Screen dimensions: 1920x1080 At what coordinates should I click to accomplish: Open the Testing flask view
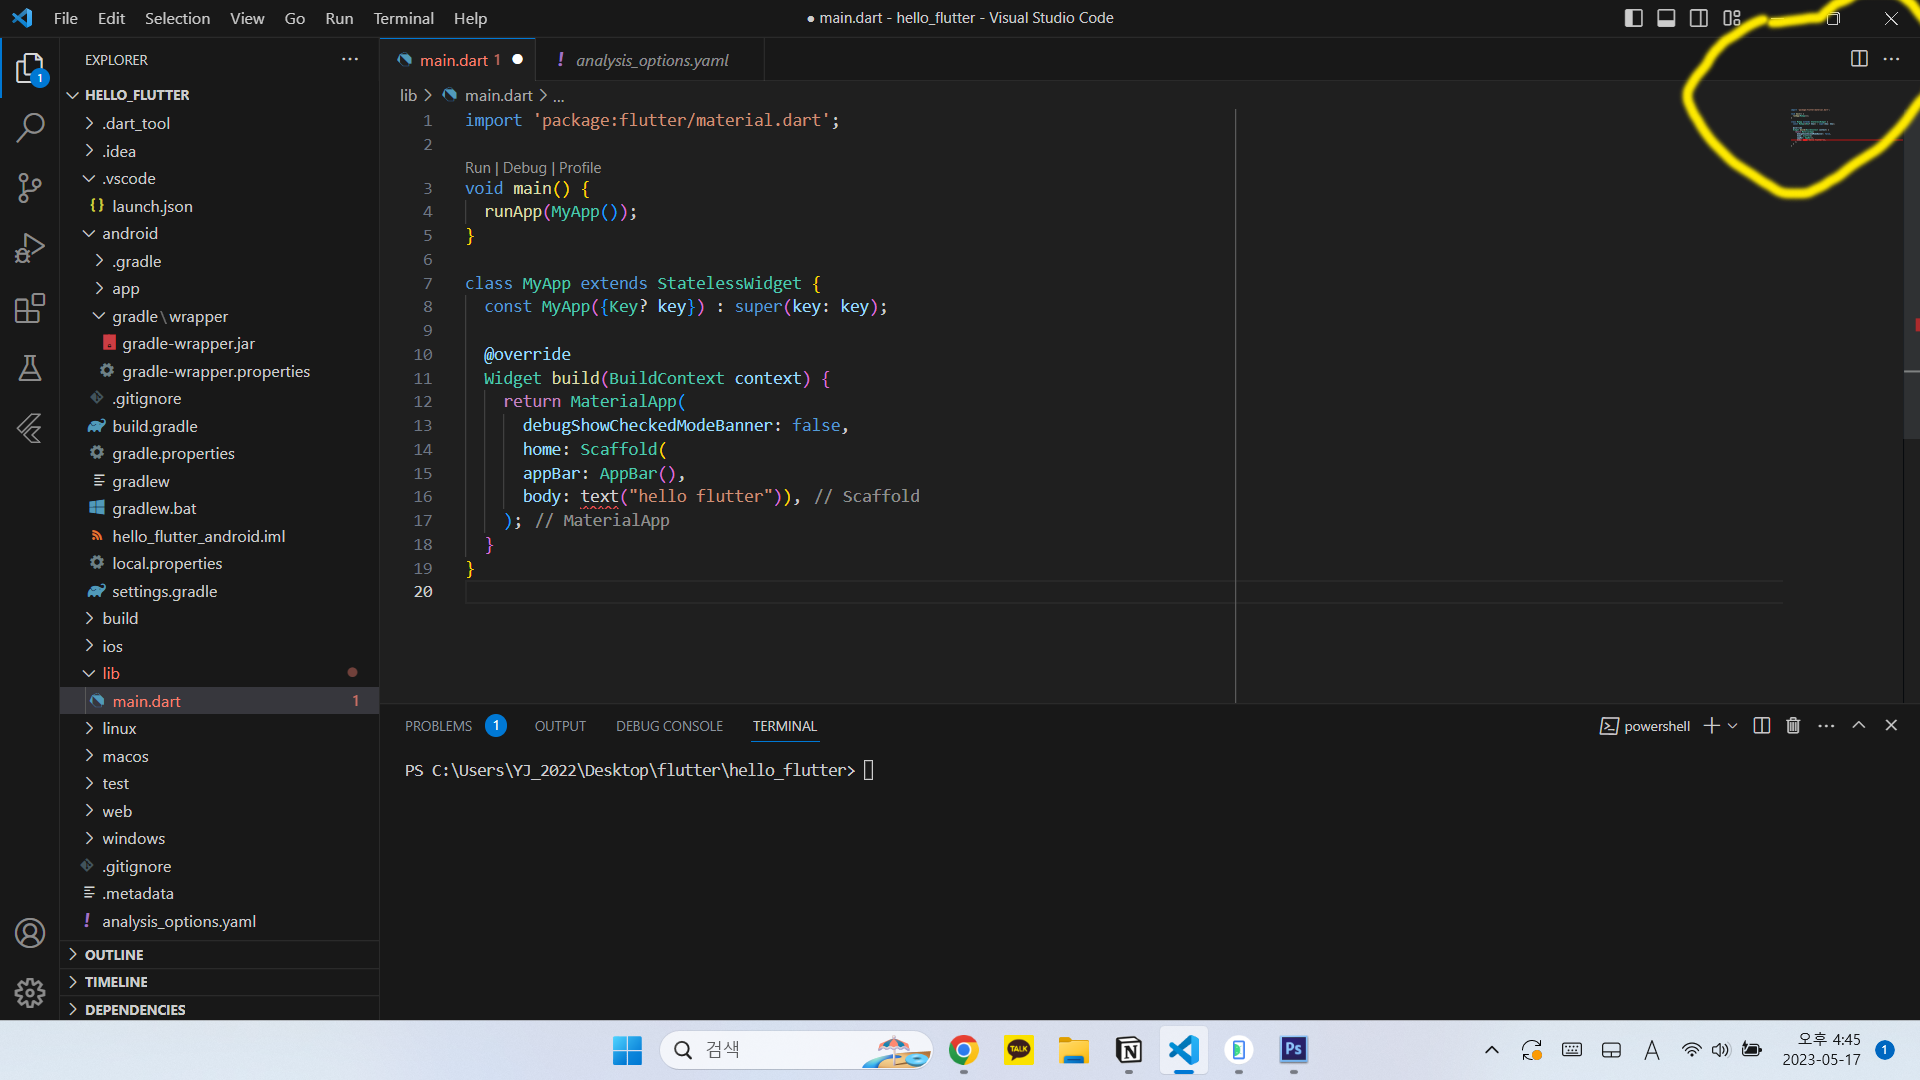[30, 368]
